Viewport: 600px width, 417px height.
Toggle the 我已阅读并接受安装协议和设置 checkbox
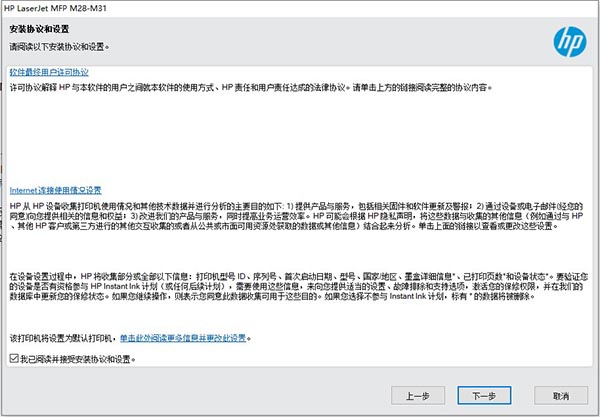click(x=14, y=358)
